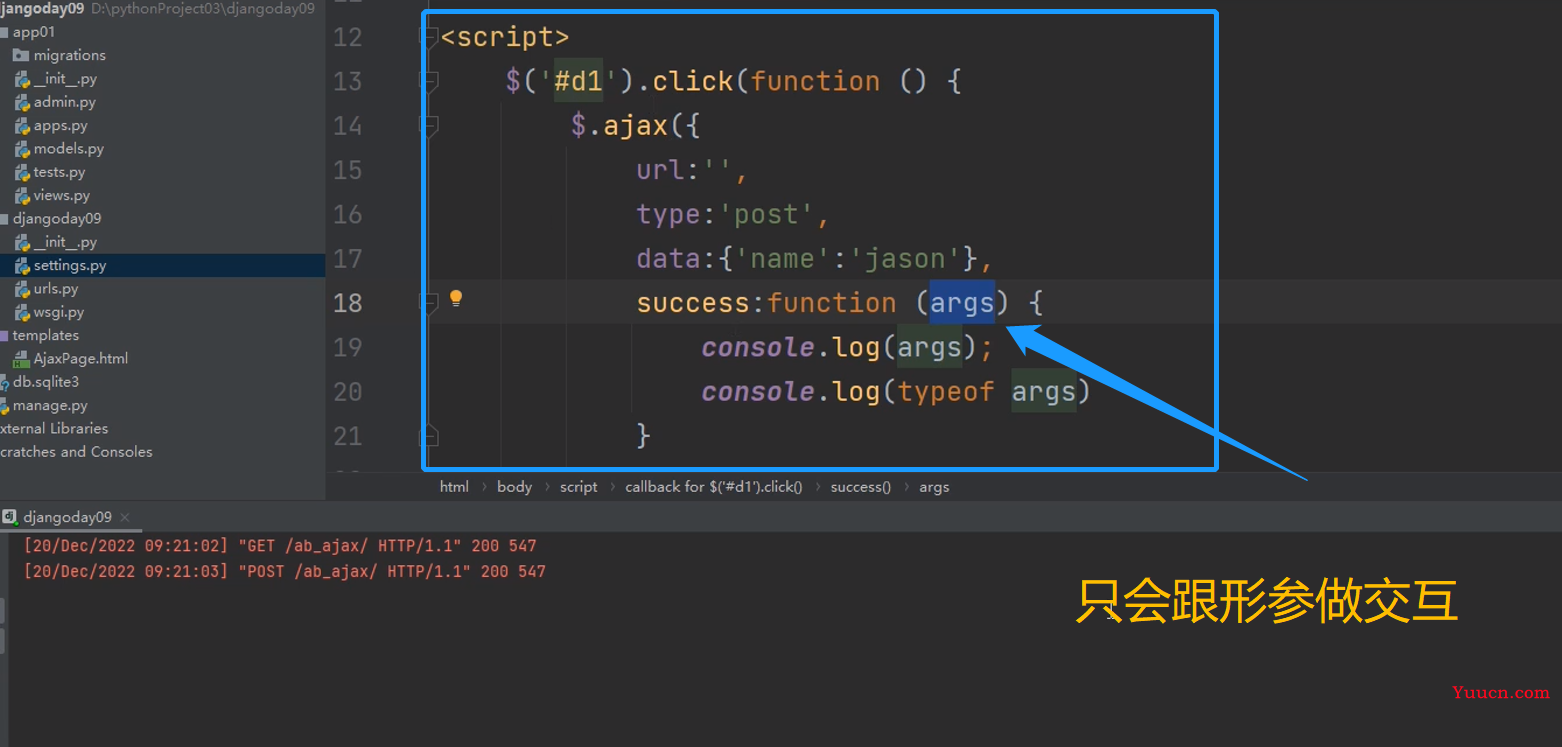The width and height of the screenshot is (1562, 747).
Task: Click the selected args parameter on line 18
Action: coord(962,303)
